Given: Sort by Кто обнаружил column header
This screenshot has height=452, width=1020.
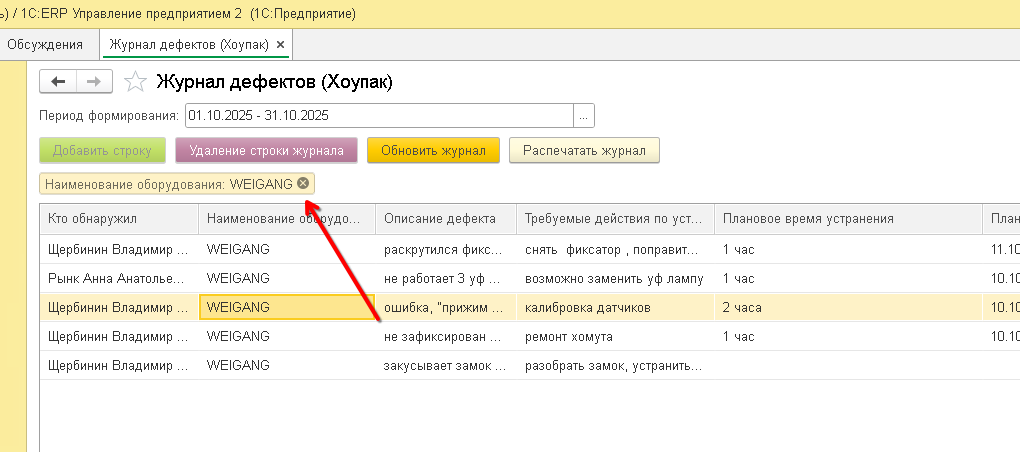Looking at the screenshot, I should (x=118, y=219).
